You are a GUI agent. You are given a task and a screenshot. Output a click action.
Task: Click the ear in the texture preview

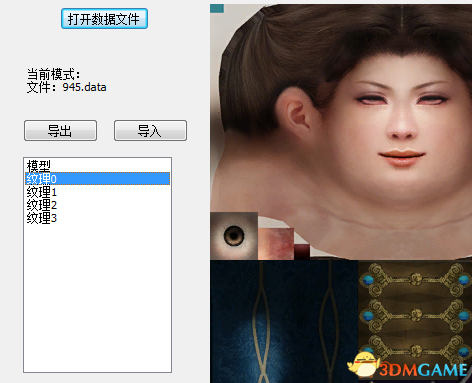click(x=297, y=112)
